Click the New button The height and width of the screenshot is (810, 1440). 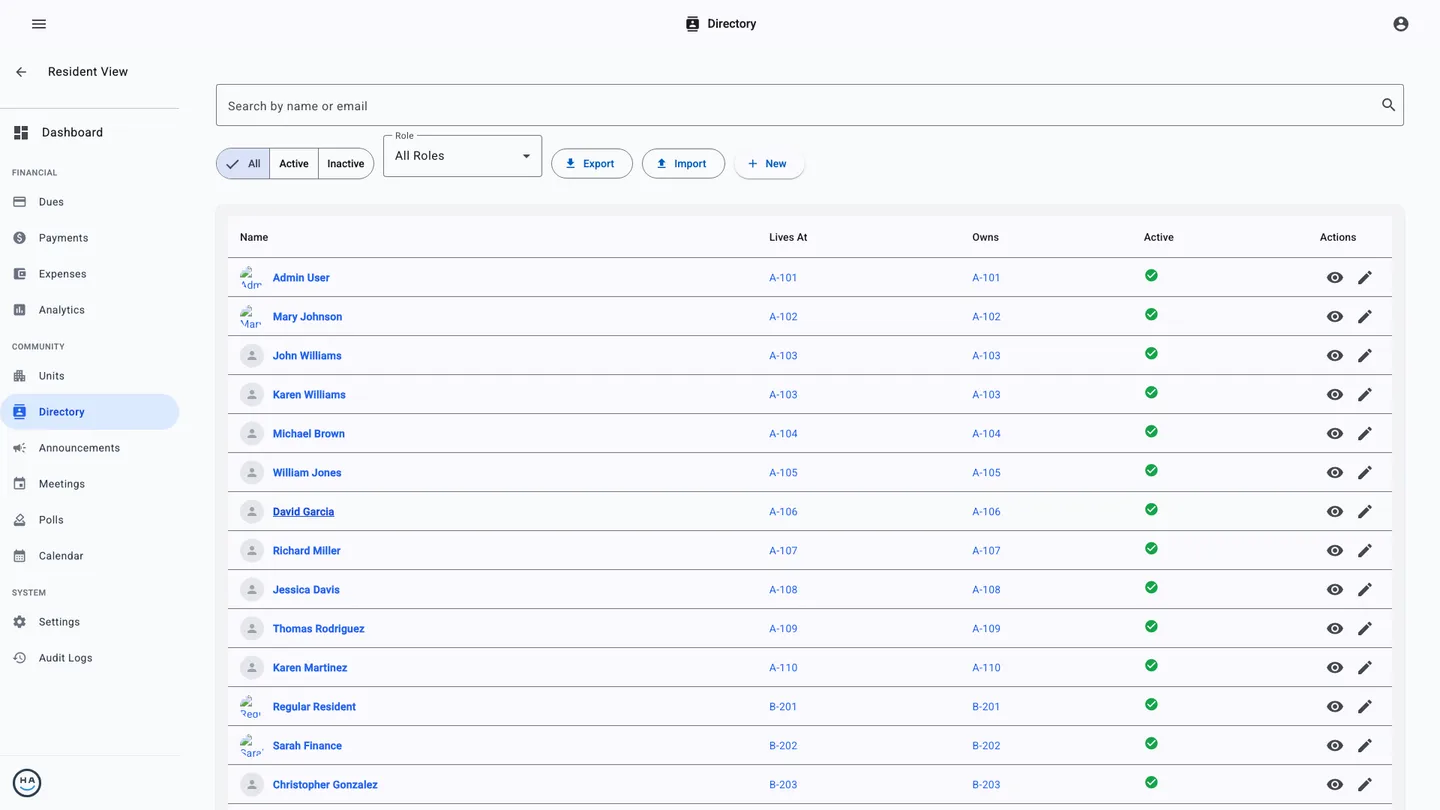click(769, 164)
